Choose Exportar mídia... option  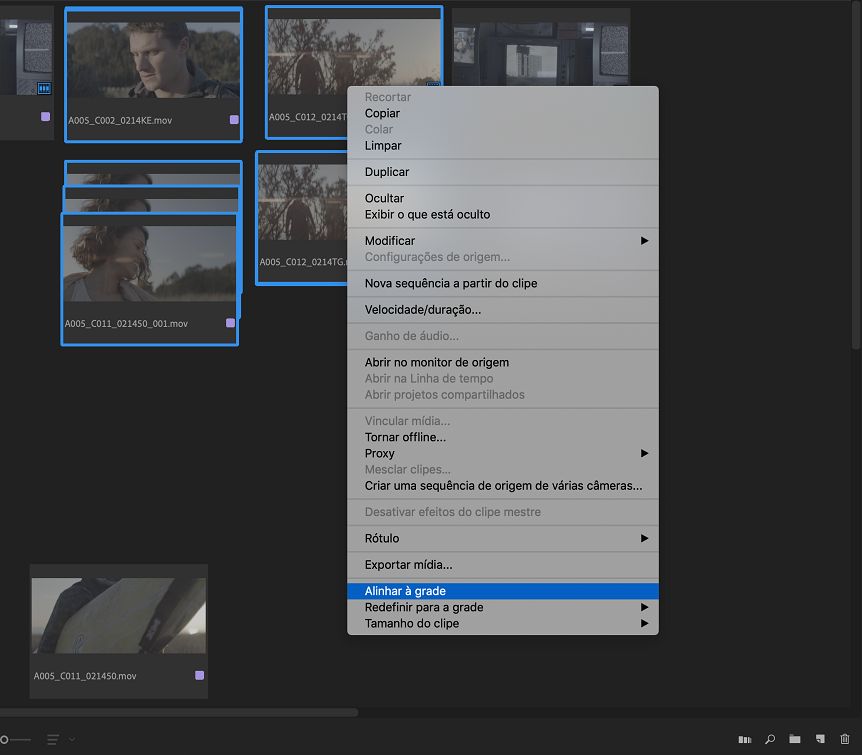pos(408,565)
